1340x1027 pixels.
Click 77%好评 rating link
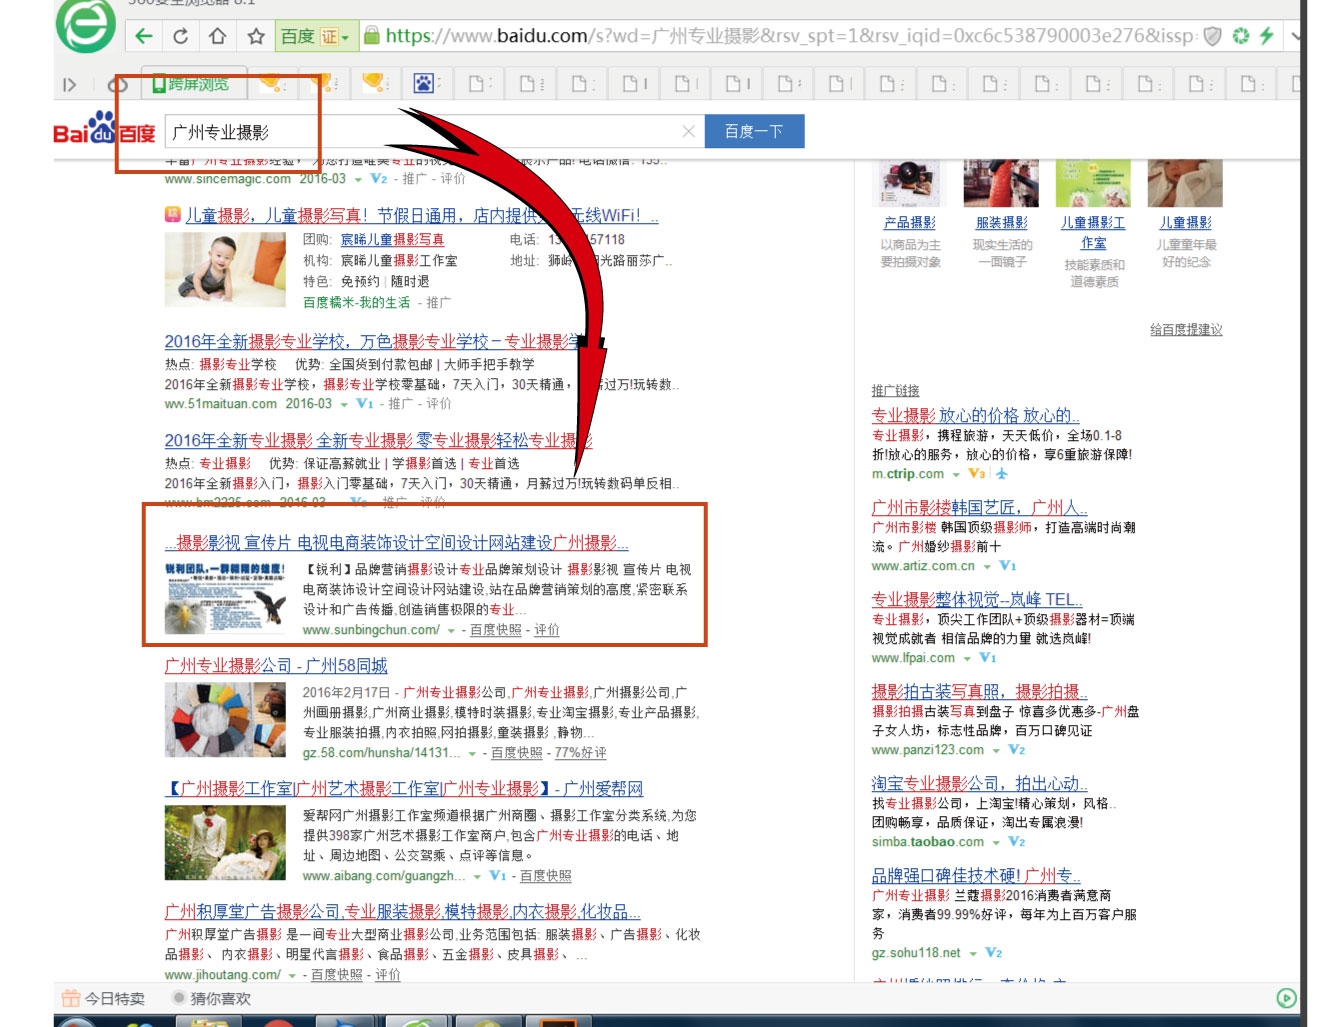(580, 754)
